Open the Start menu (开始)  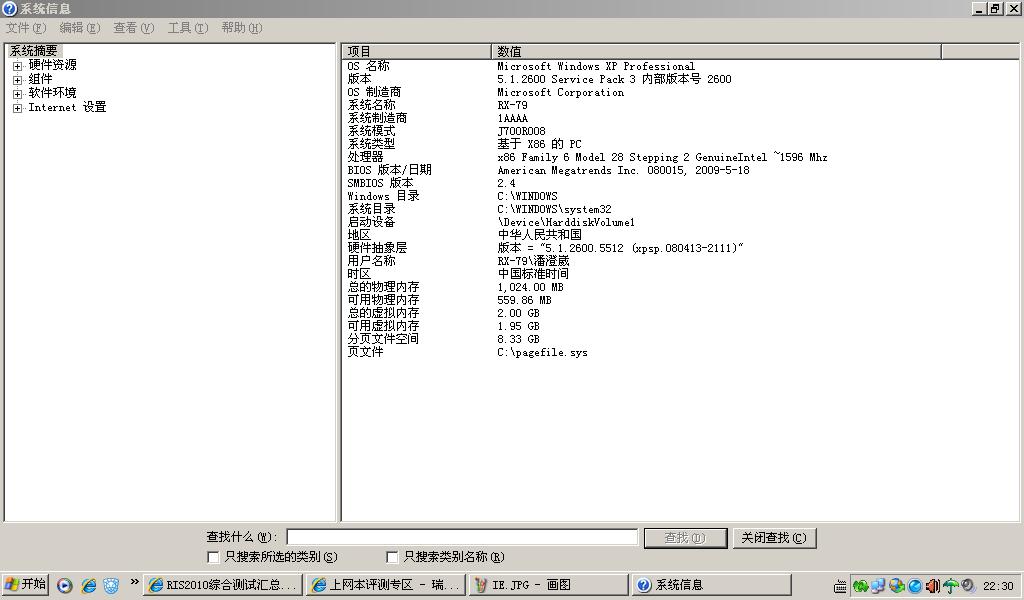25,584
